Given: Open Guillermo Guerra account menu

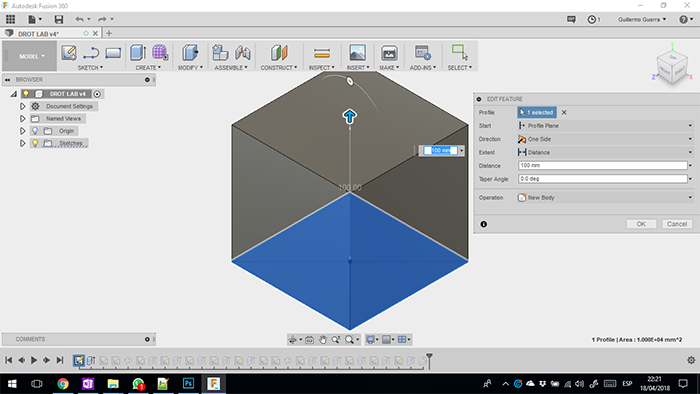Looking at the screenshot, I should coord(642,19).
